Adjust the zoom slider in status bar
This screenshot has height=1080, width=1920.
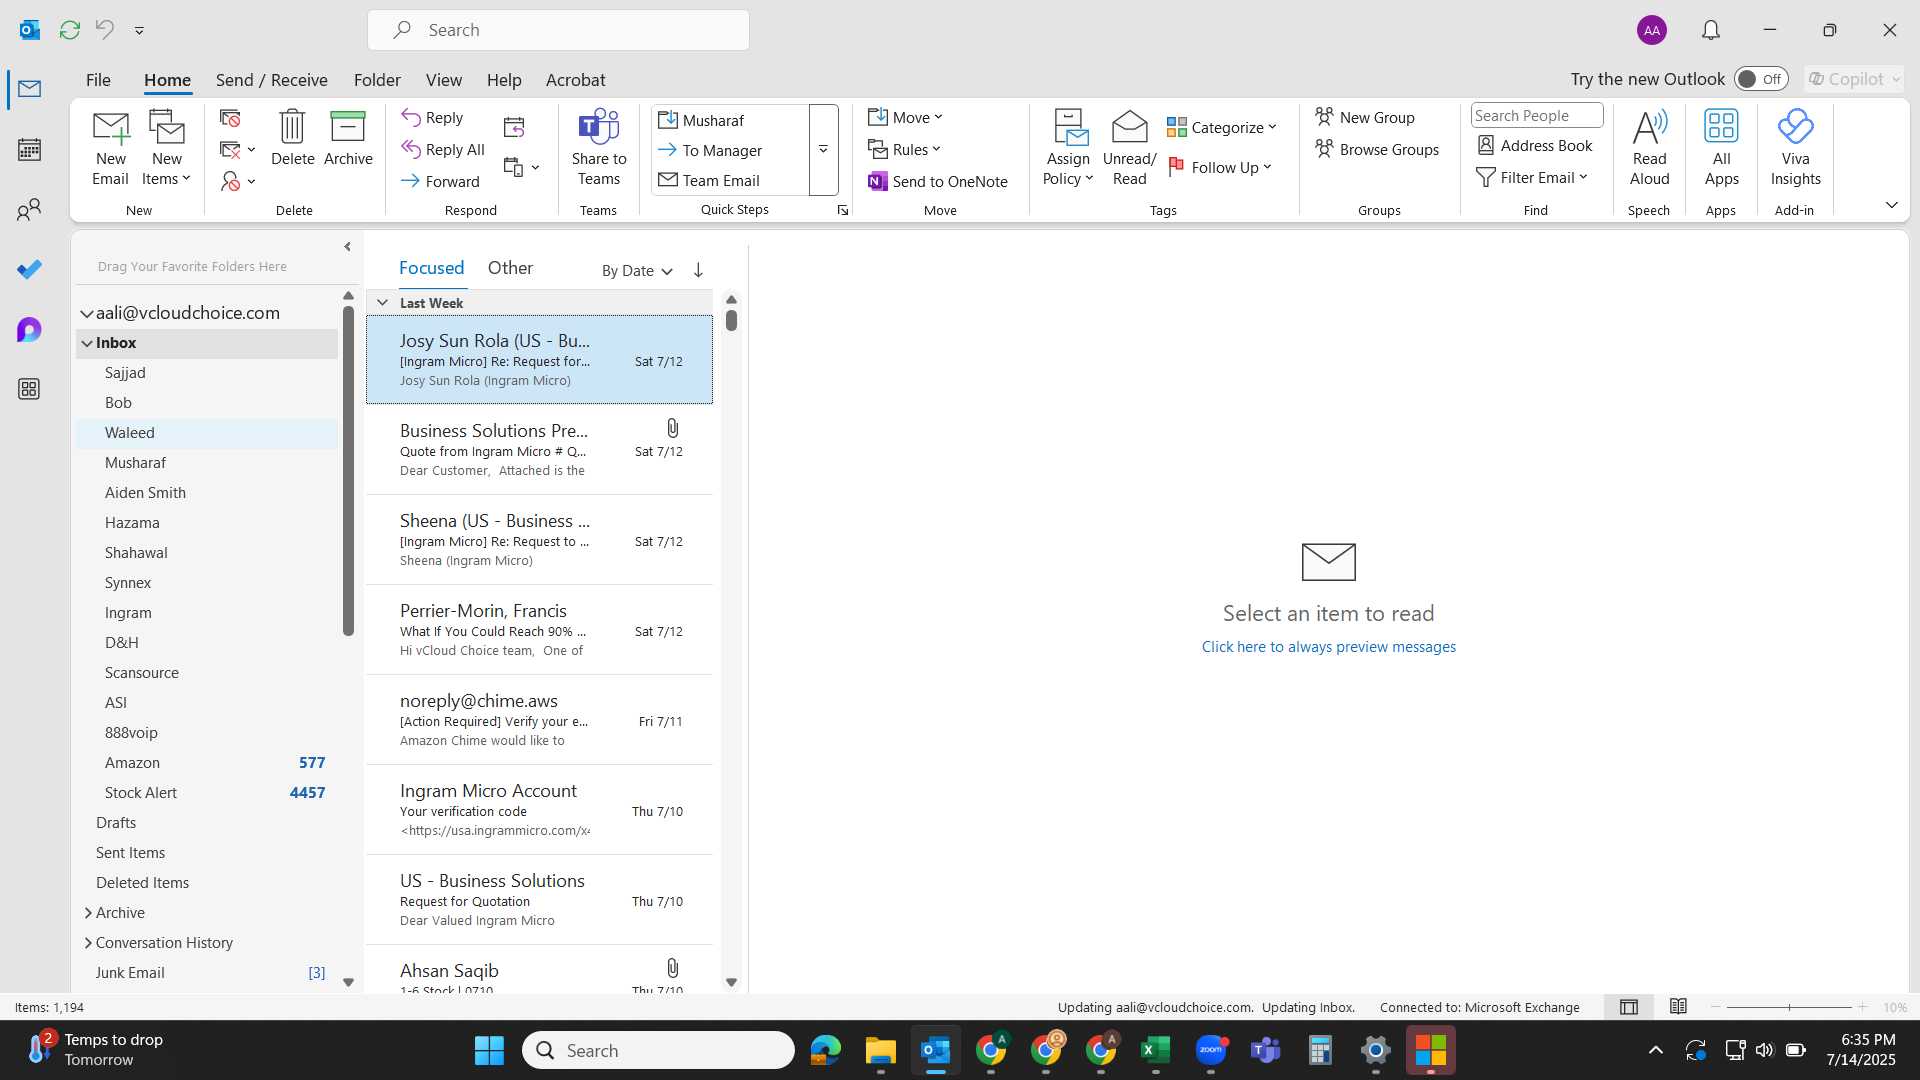tap(1789, 1007)
